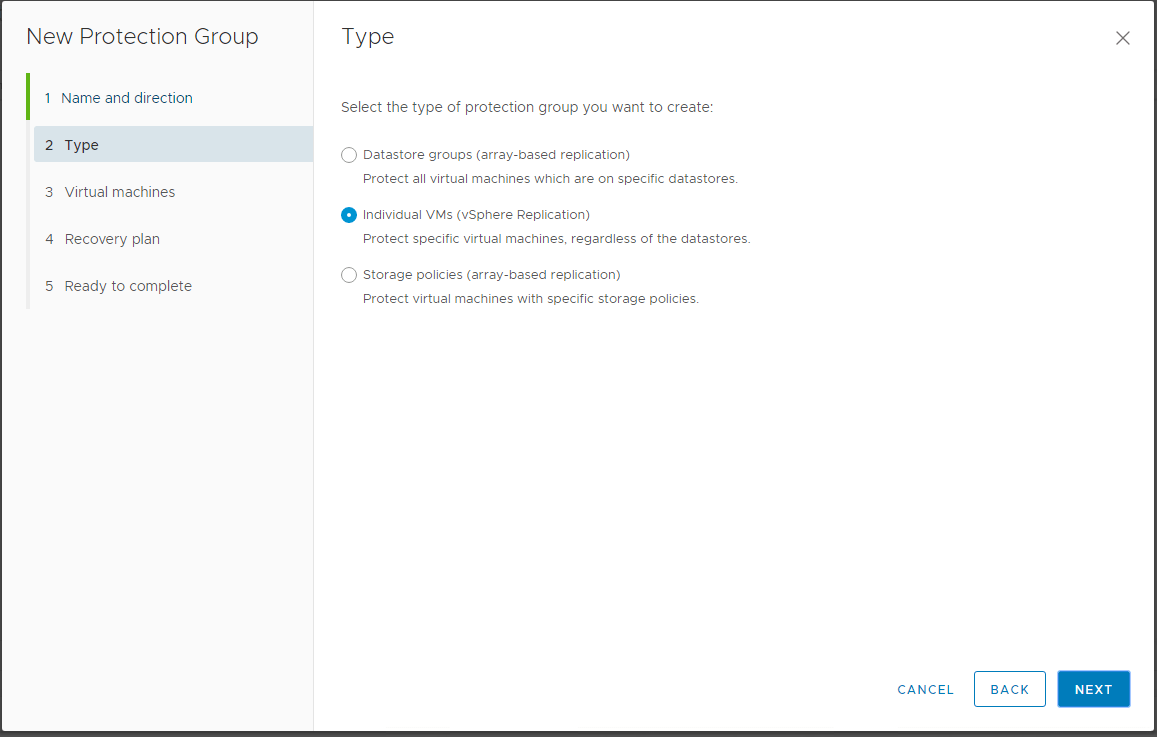1157x737 pixels.
Task: Click the description about specific datastores
Action: pyautogui.click(x=550, y=179)
